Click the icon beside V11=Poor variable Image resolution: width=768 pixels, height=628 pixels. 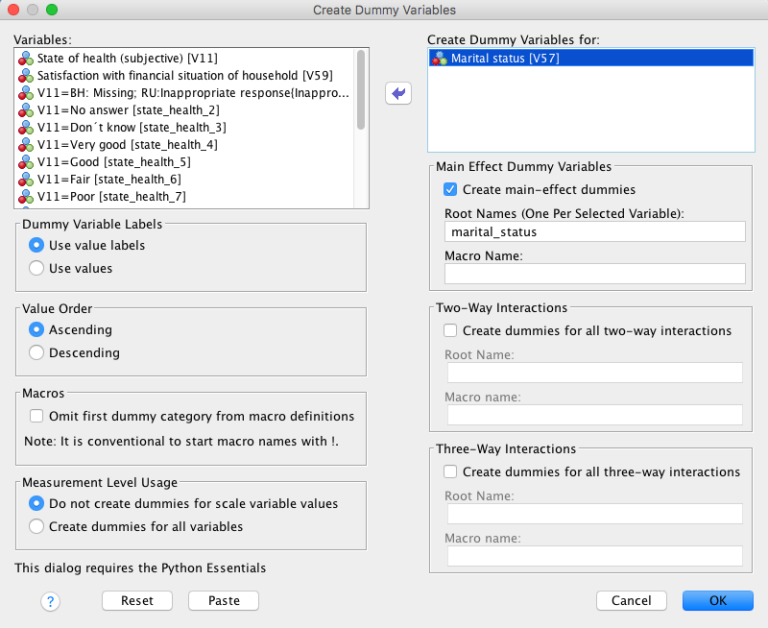25,197
